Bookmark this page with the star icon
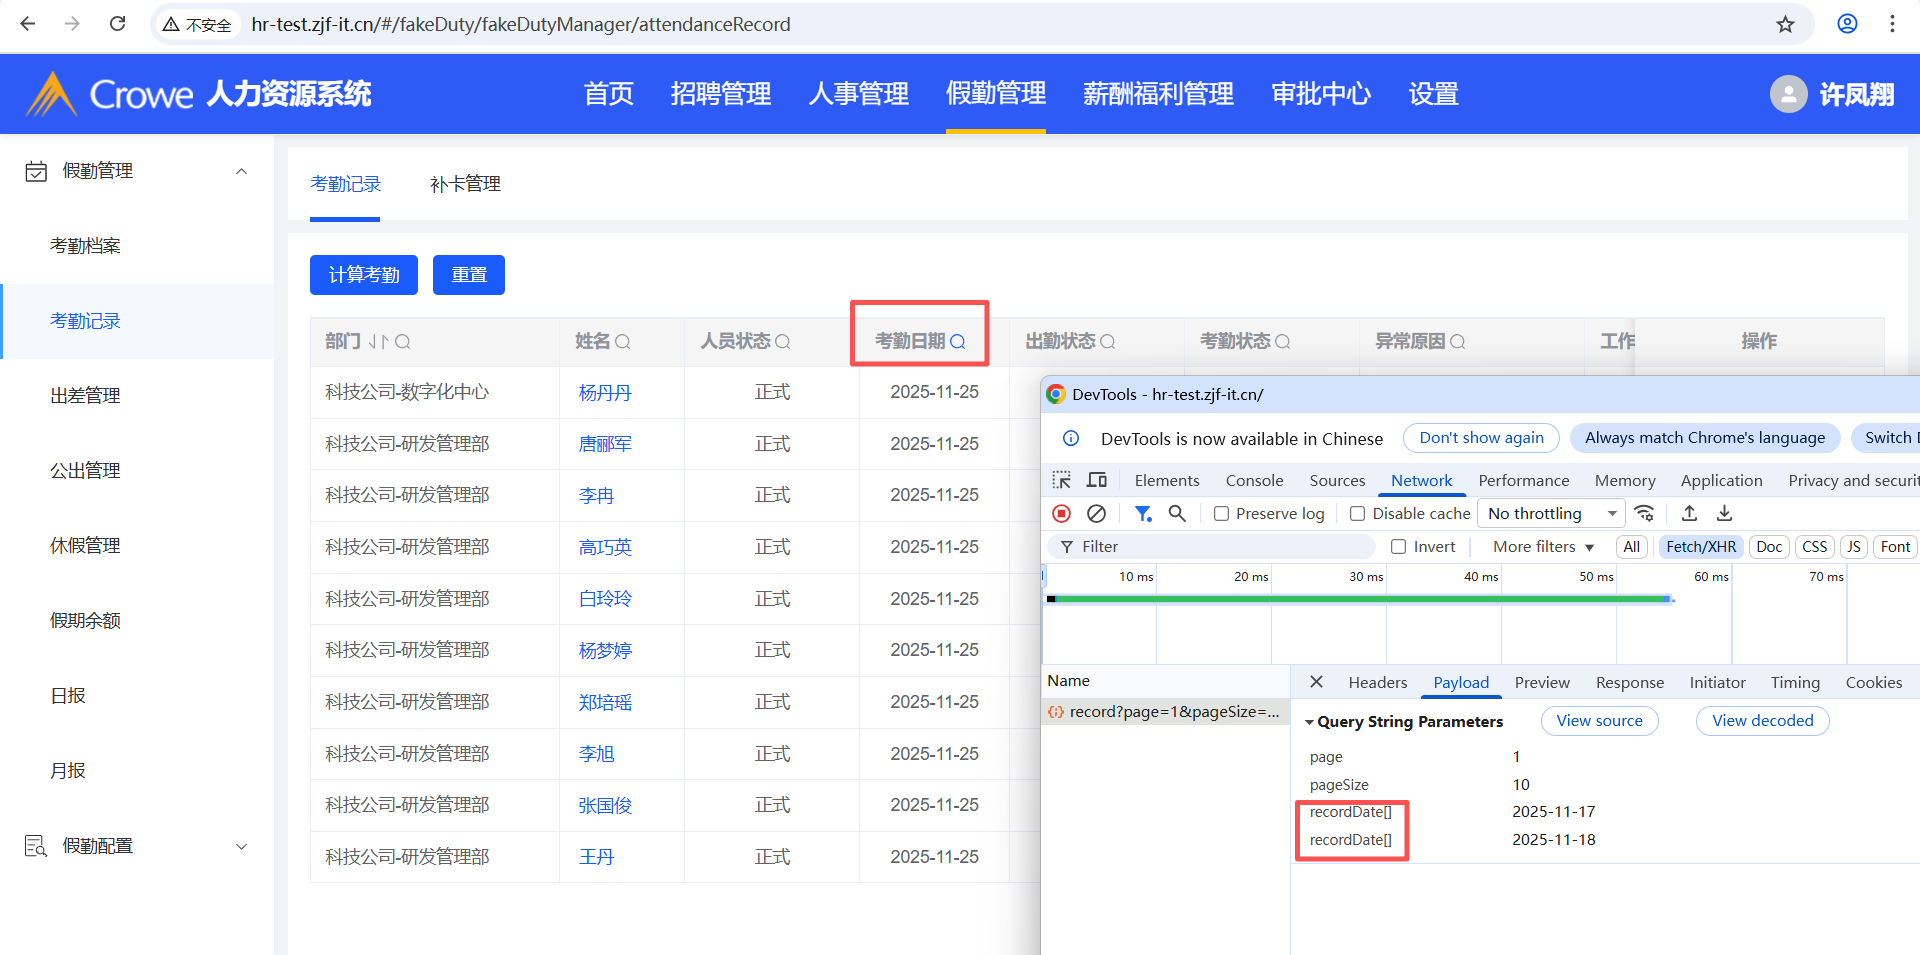 (1785, 24)
